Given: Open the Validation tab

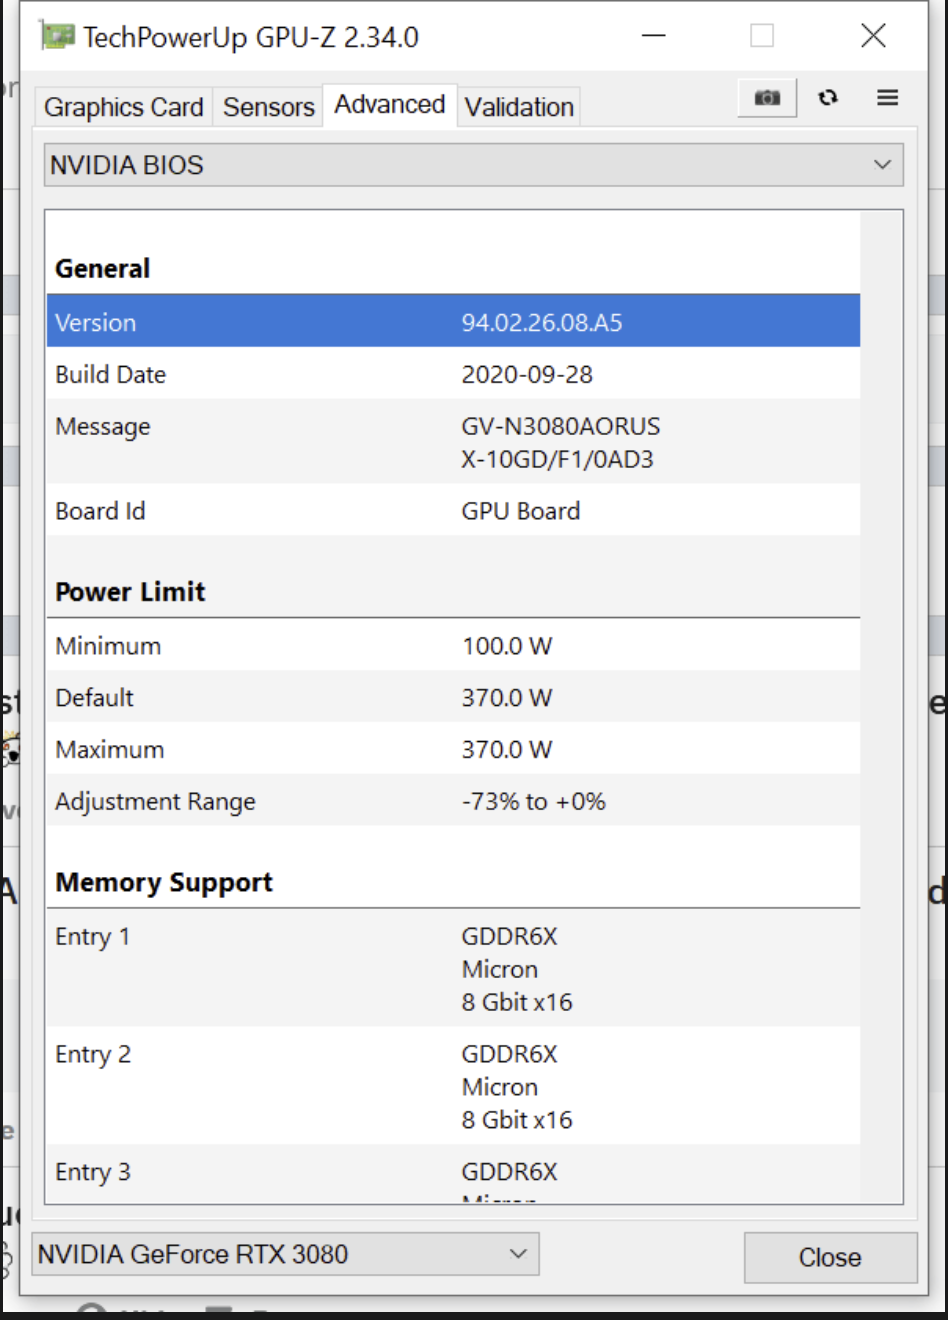Looking at the screenshot, I should click(x=518, y=106).
